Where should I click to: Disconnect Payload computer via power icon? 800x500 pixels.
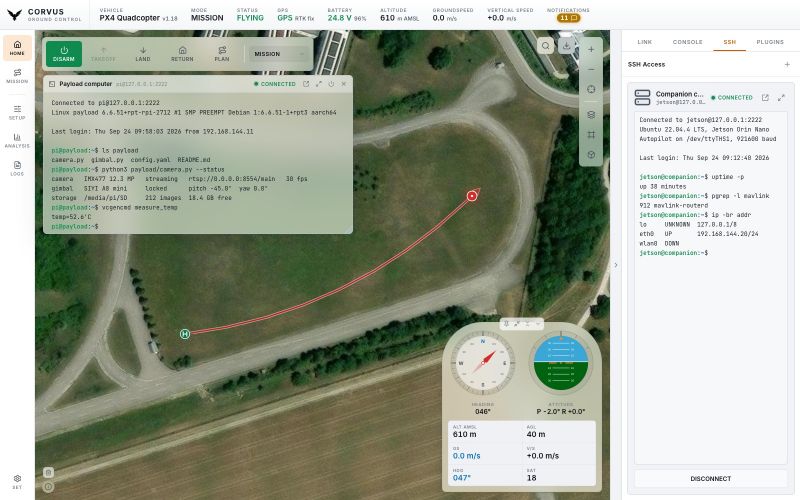[x=331, y=84]
